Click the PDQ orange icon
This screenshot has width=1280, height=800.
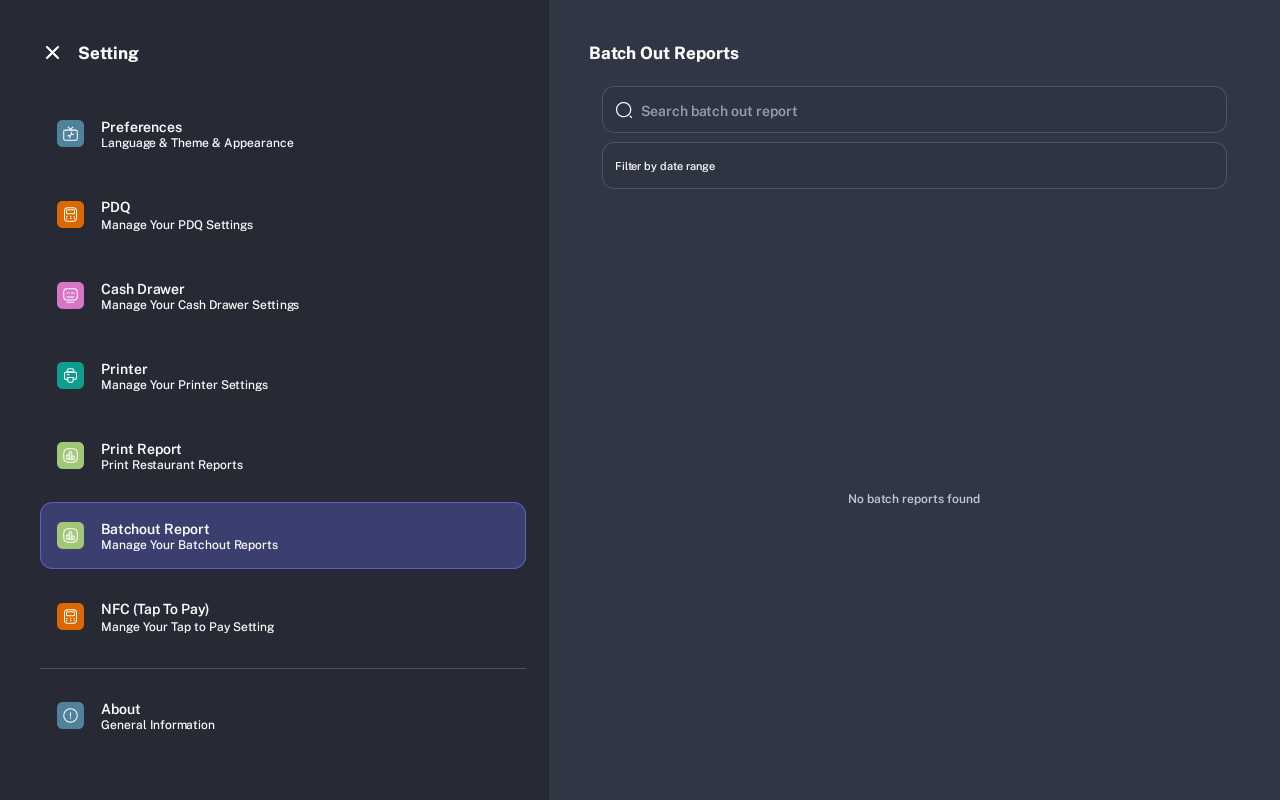point(70,215)
